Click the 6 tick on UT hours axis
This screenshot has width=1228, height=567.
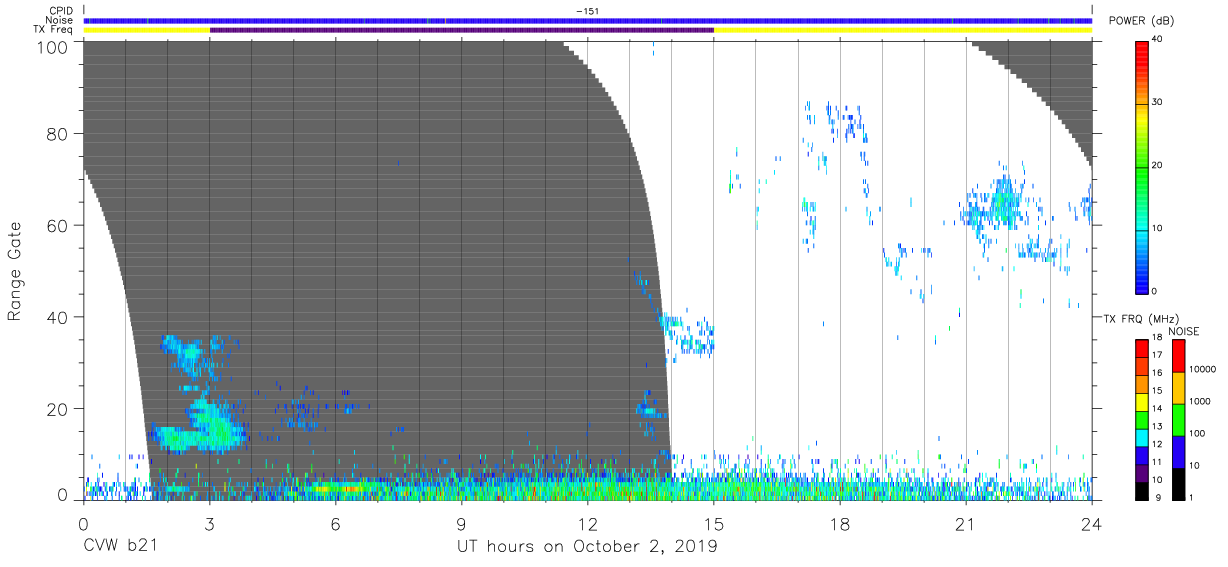click(x=336, y=524)
